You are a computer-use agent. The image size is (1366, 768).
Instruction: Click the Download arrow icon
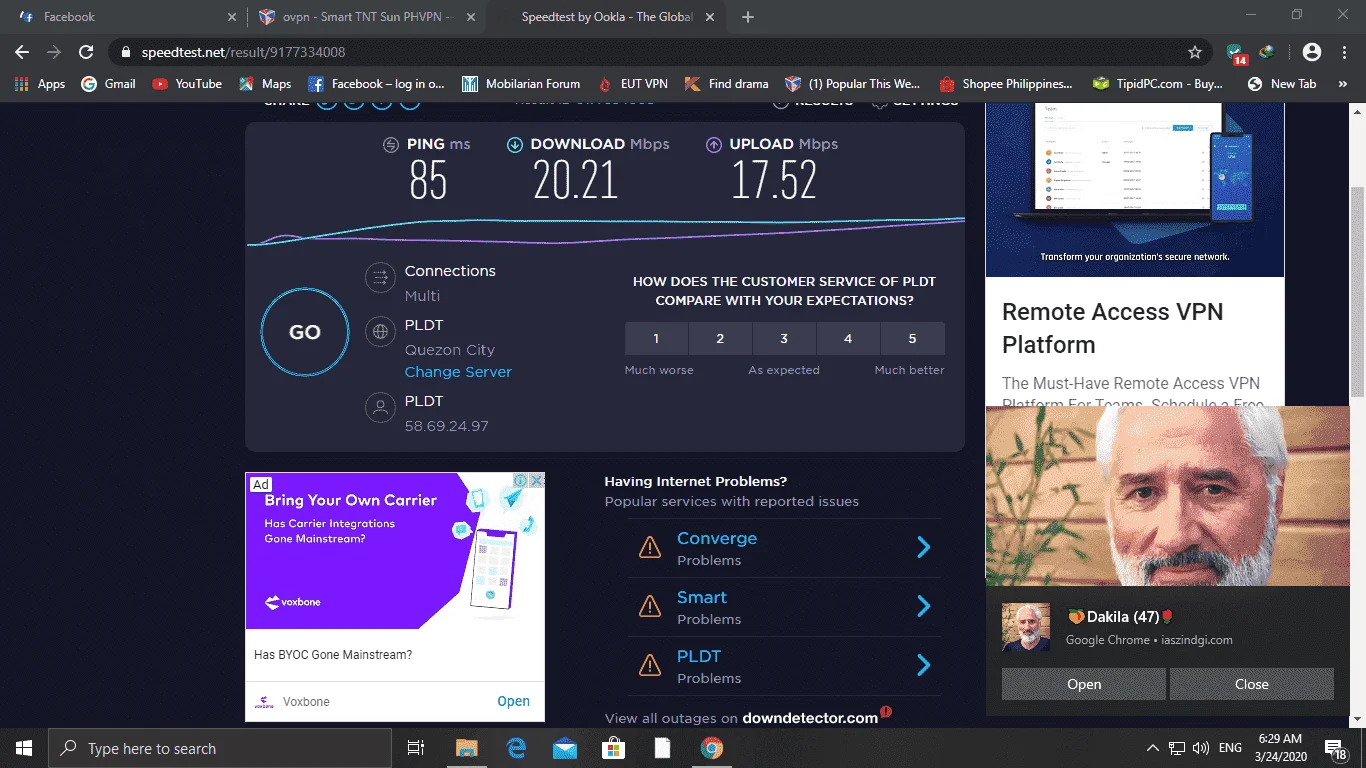pos(515,144)
